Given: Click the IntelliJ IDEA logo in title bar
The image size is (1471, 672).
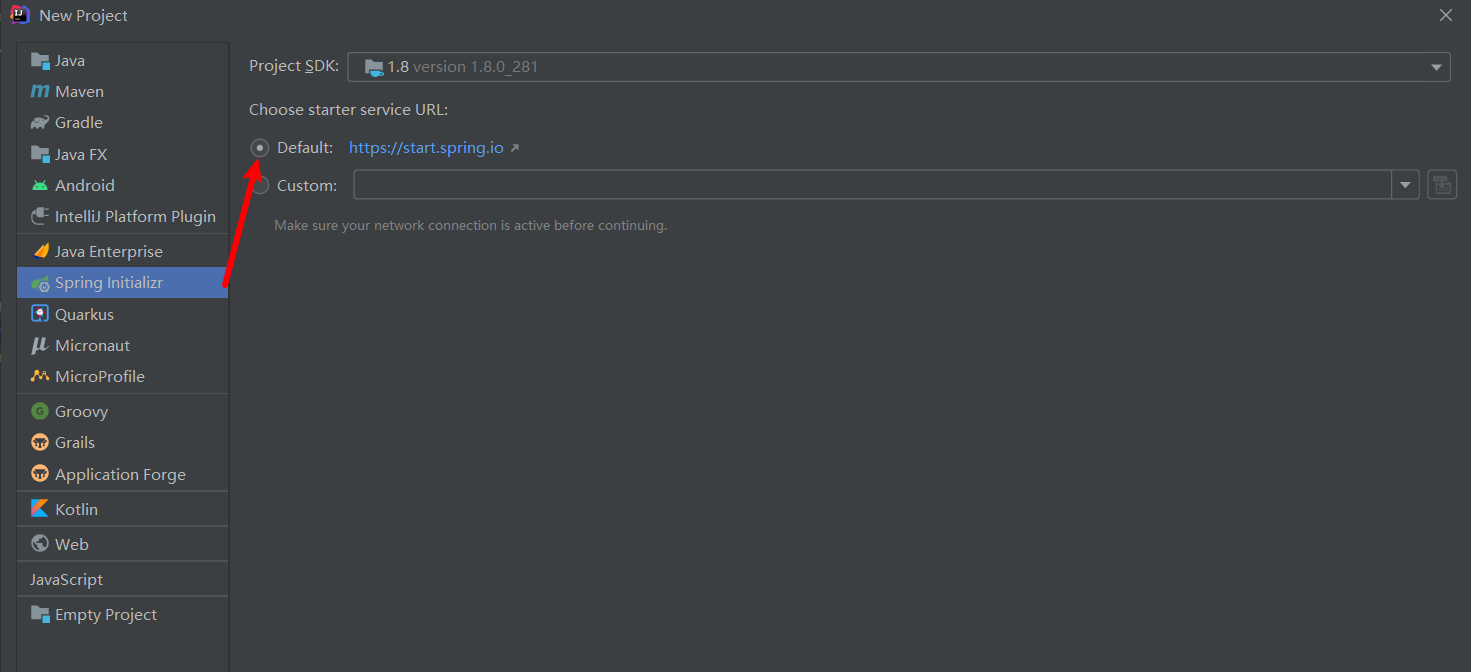Looking at the screenshot, I should (19, 15).
